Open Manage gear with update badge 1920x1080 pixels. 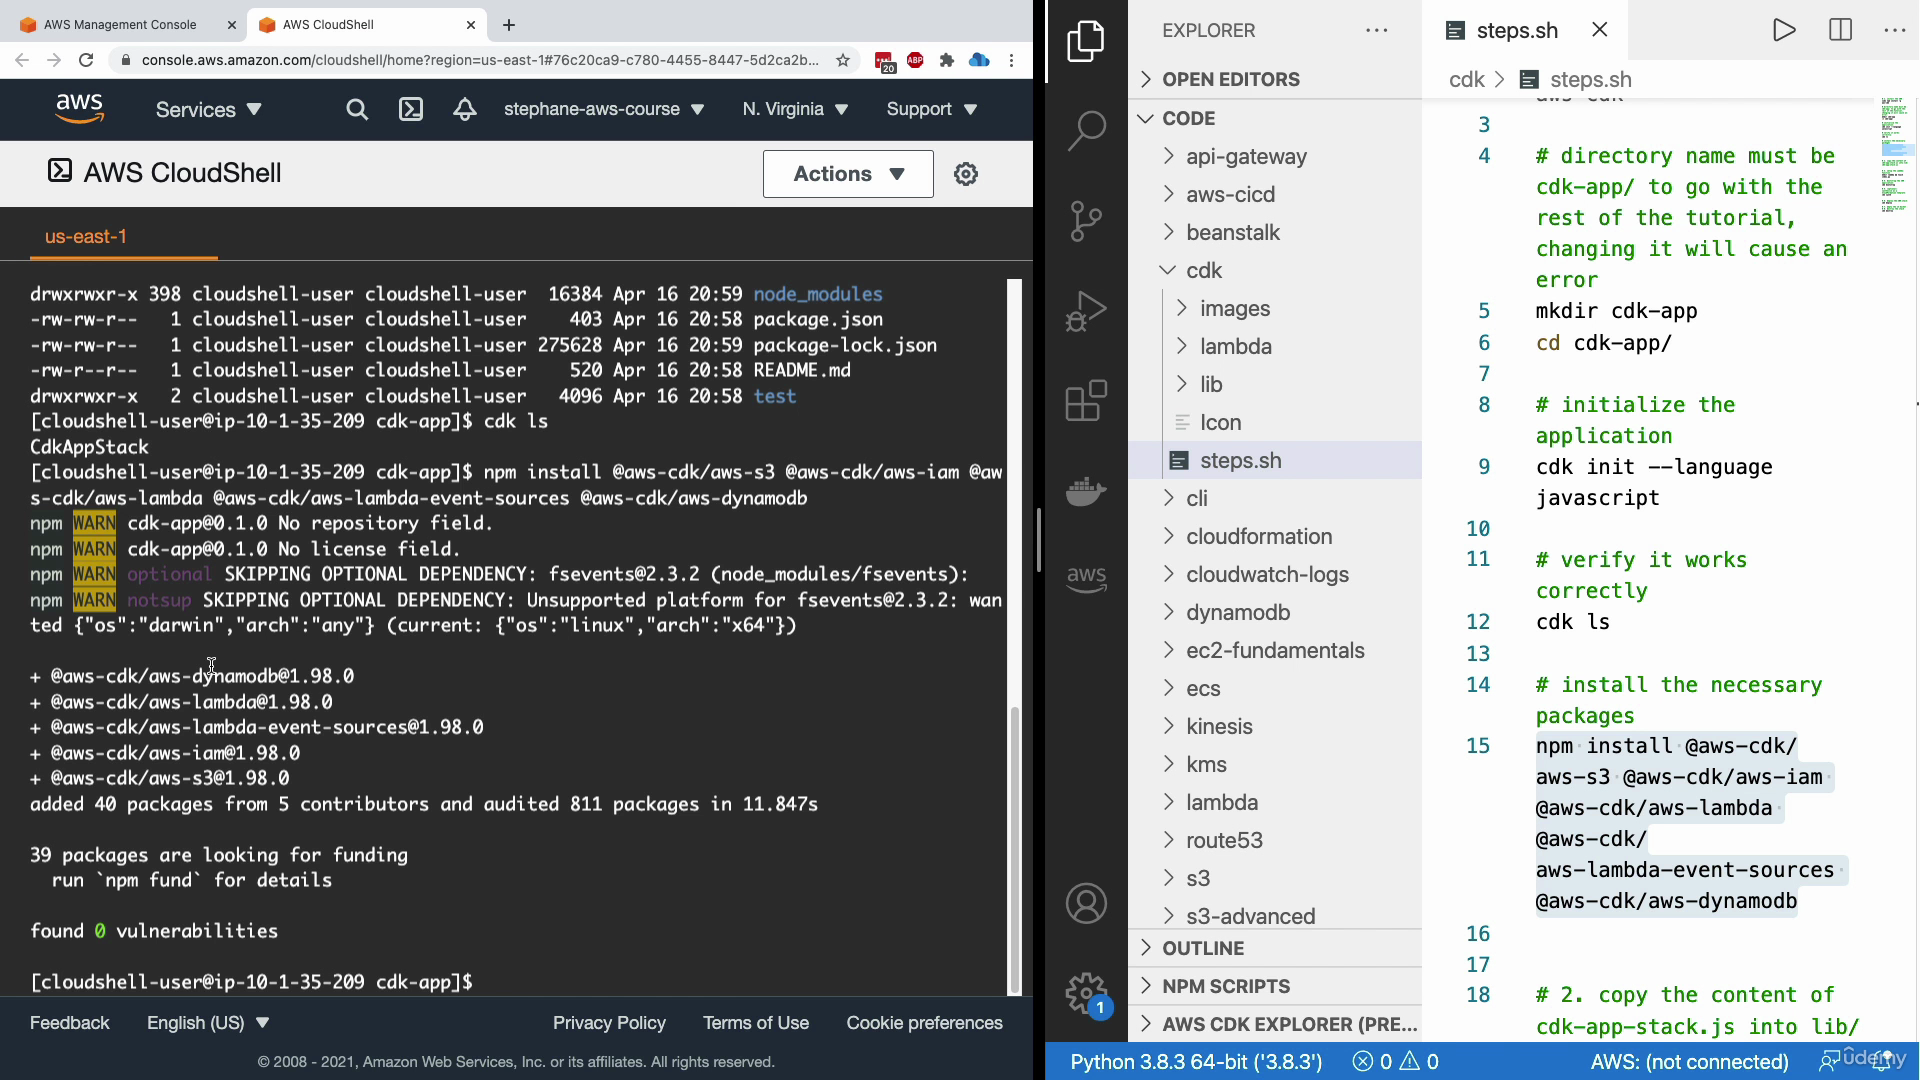[x=1086, y=994]
